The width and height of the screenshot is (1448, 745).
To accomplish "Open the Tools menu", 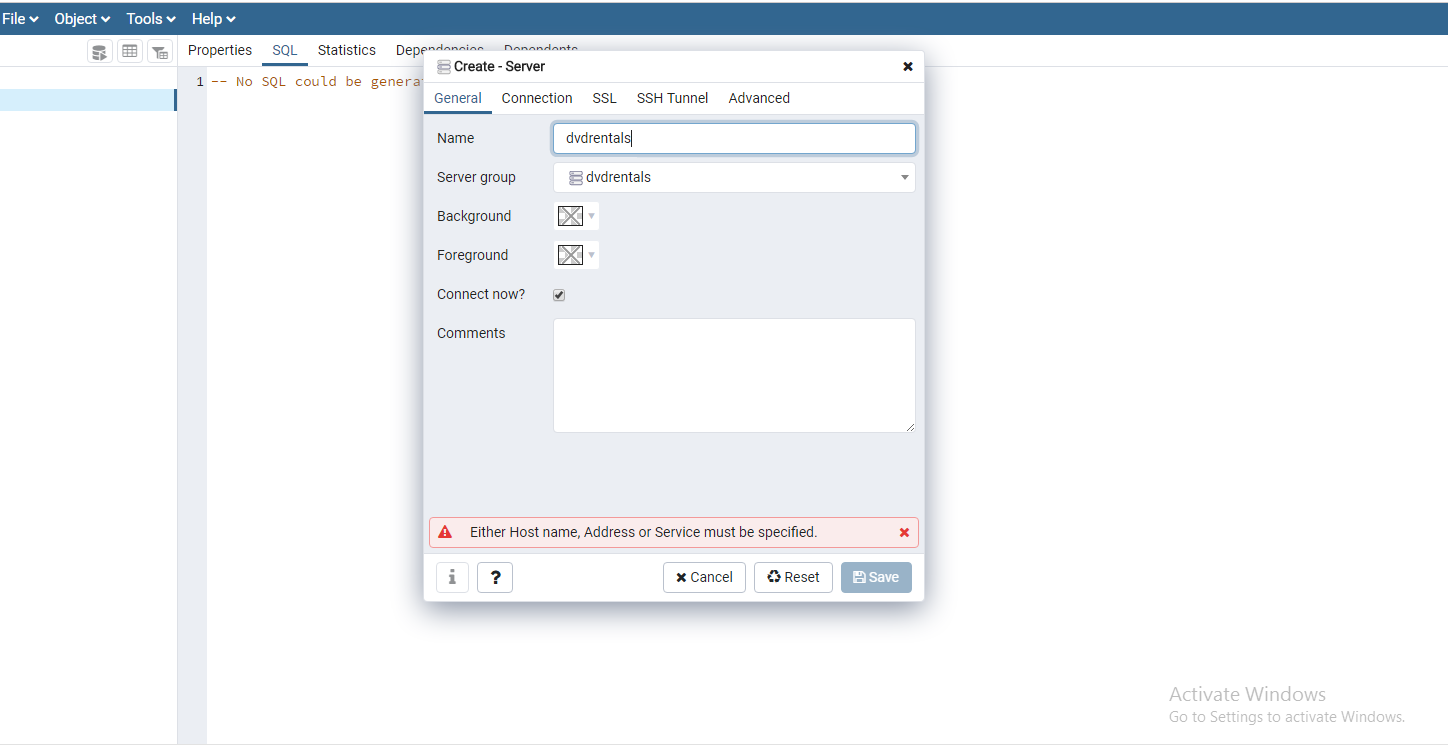I will click(x=151, y=19).
